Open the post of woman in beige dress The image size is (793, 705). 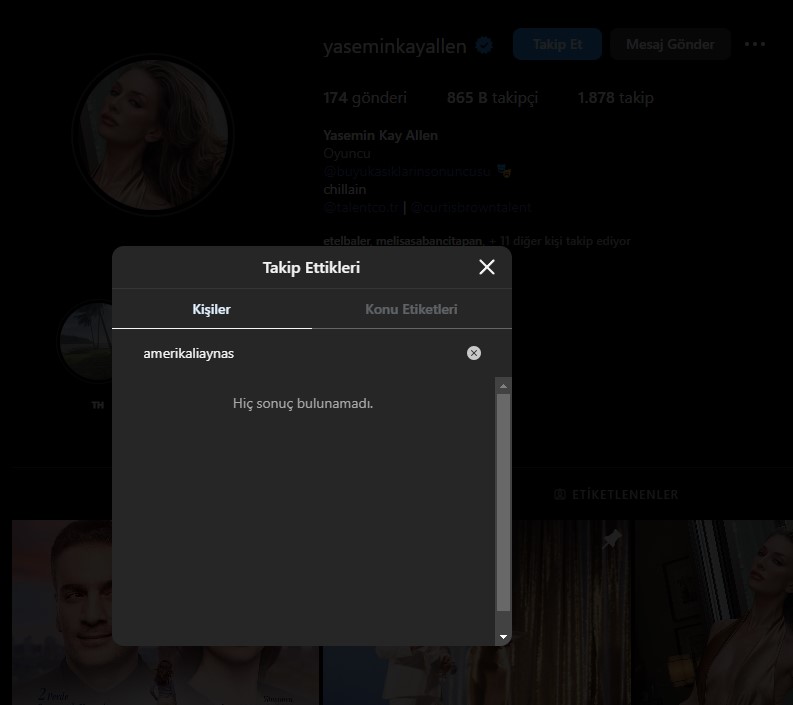[714, 612]
